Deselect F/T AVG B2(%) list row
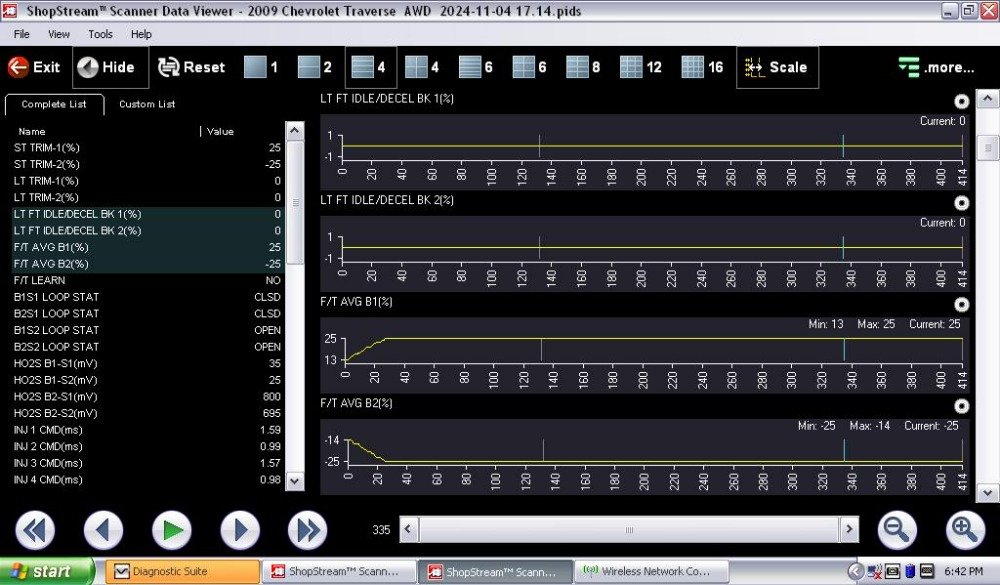Viewport: 1000px width, 585px height. pyautogui.click(x=147, y=263)
